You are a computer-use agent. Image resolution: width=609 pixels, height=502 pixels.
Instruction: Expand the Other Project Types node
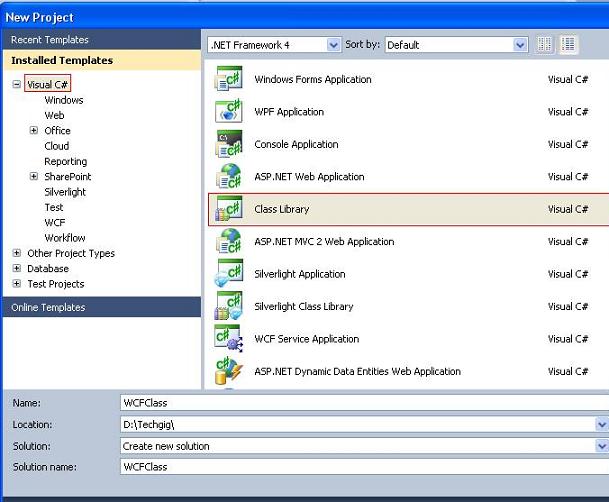(x=16, y=253)
